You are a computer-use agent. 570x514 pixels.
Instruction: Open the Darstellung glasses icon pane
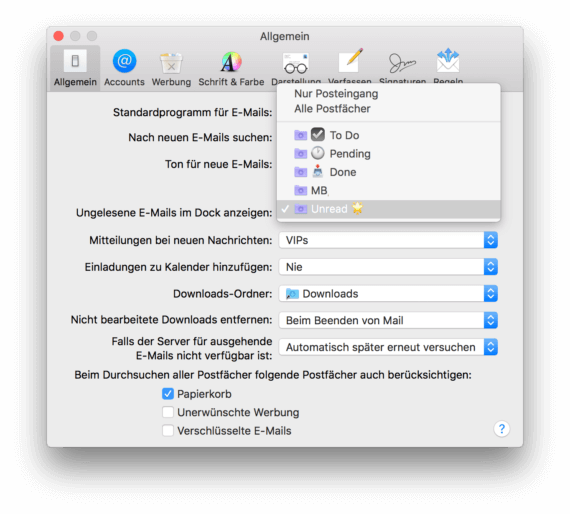coord(296,66)
